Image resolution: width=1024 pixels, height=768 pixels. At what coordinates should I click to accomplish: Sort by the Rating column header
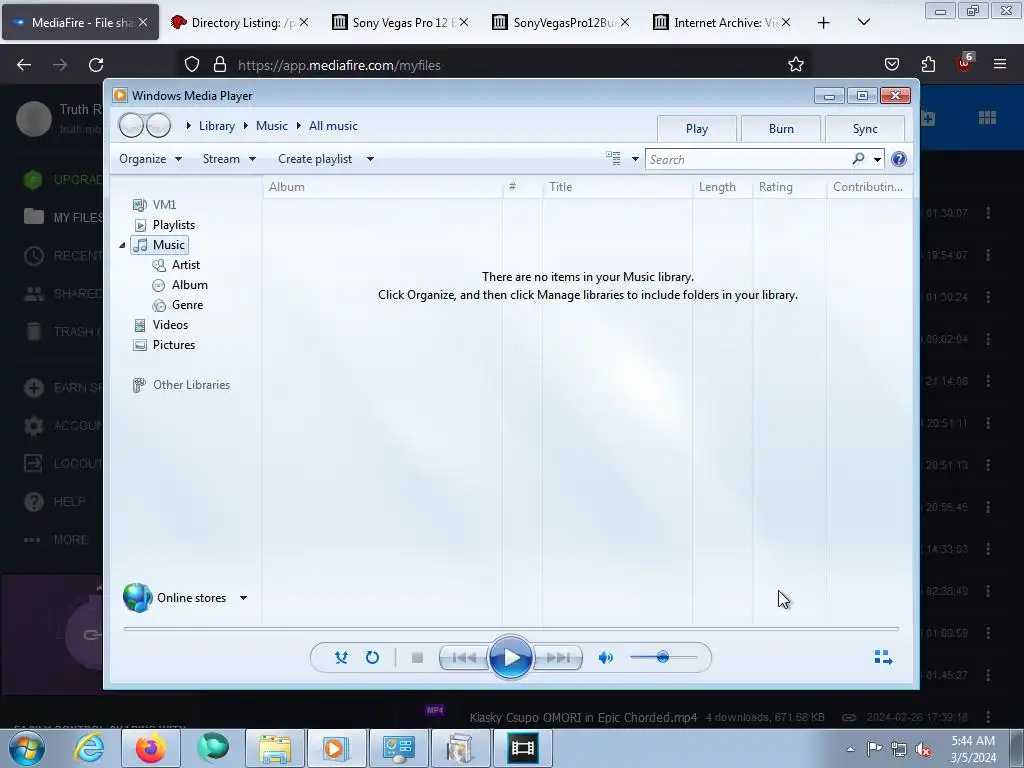click(x=790, y=187)
